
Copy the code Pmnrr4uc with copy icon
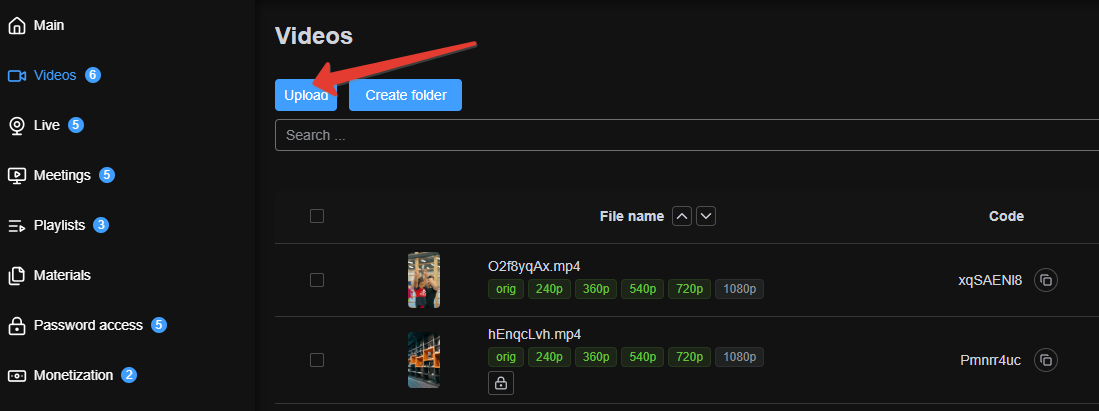point(1046,360)
